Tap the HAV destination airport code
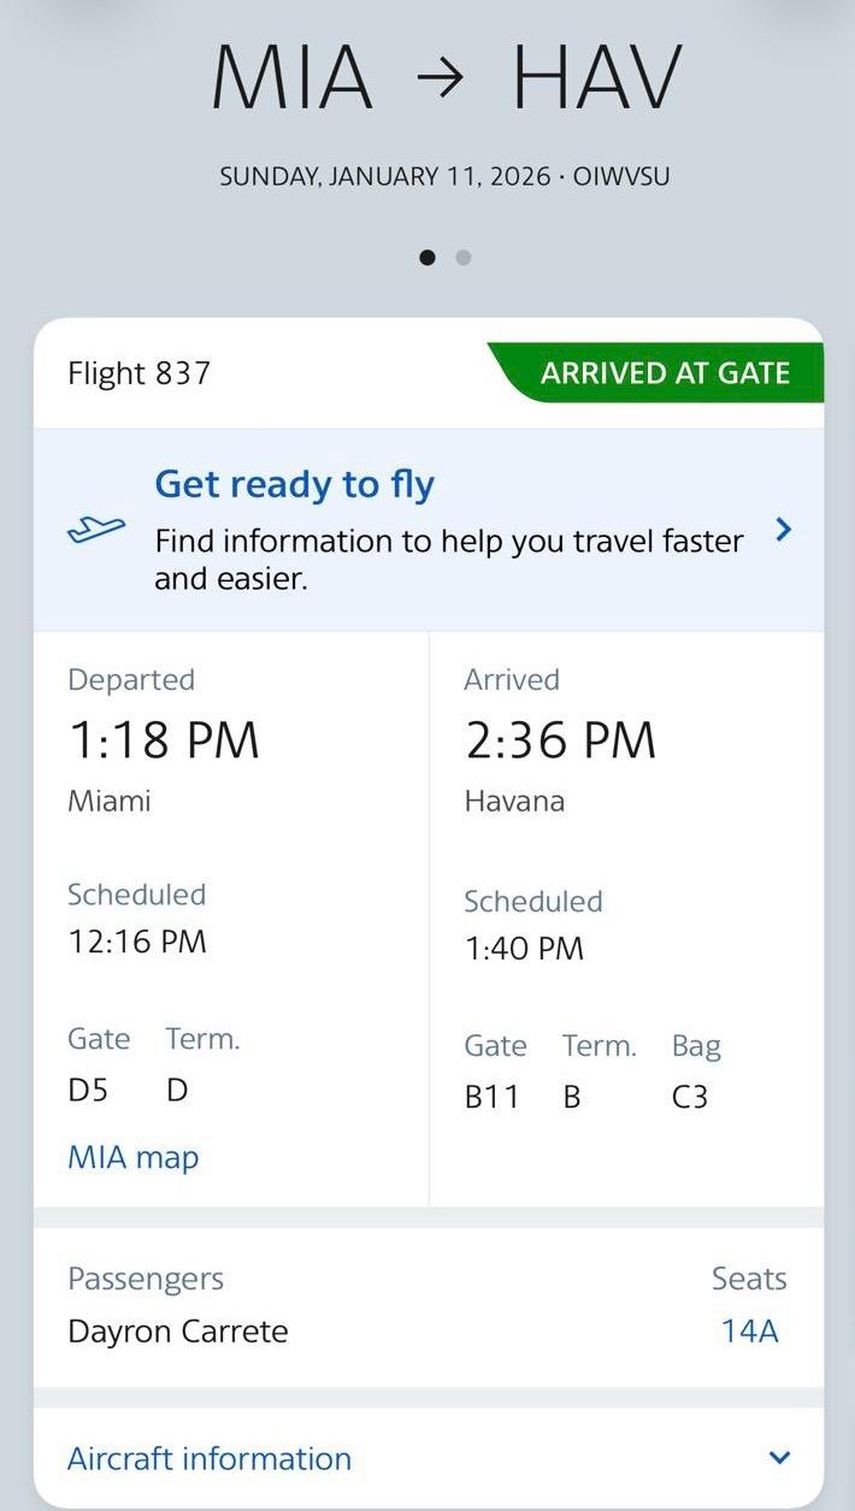 click(x=597, y=78)
